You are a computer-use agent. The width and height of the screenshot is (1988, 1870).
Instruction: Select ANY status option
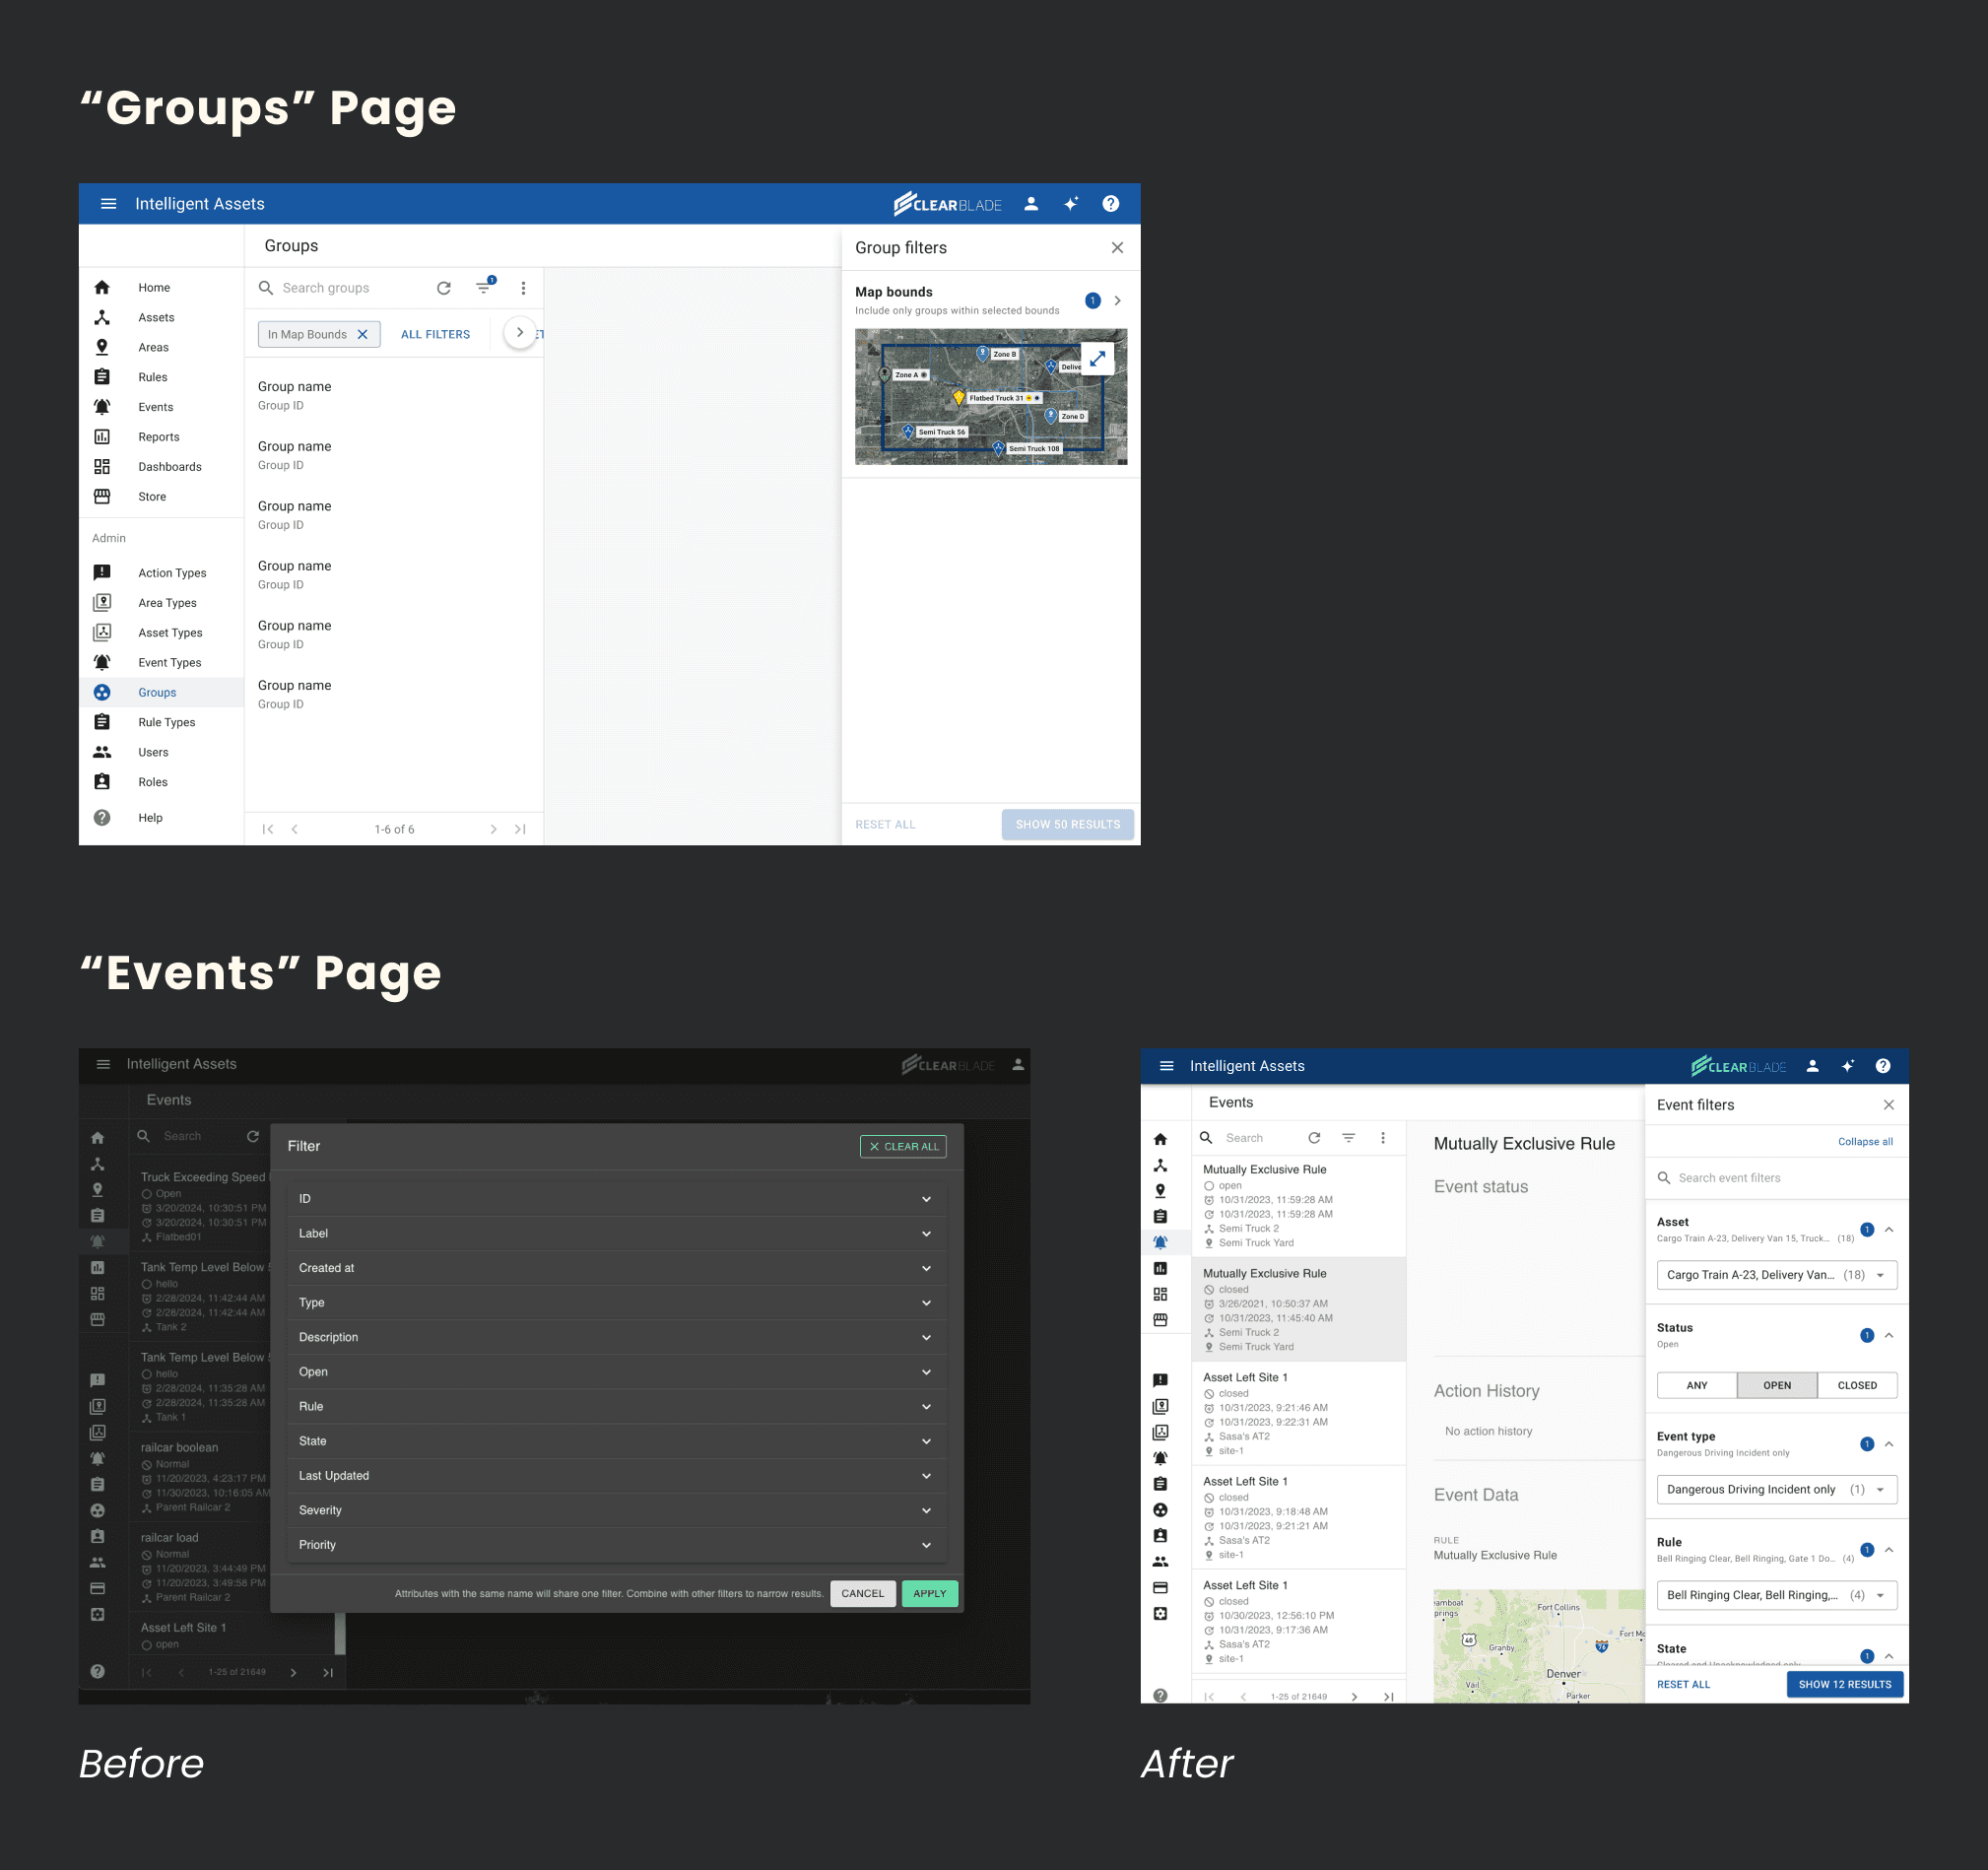coord(1696,1385)
